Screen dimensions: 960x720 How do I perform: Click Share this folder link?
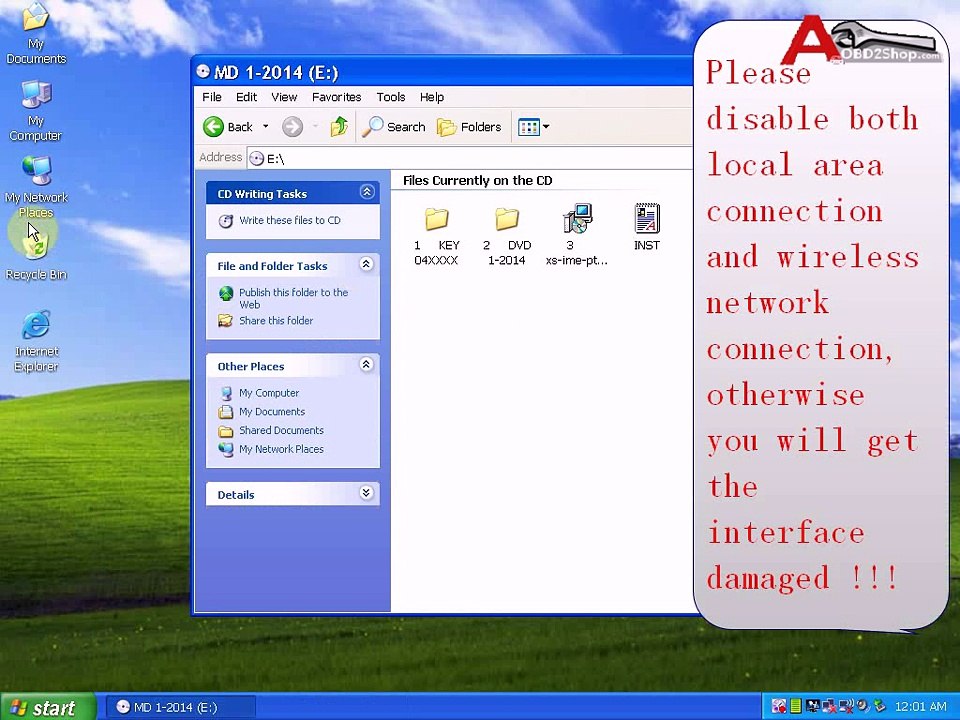[276, 320]
